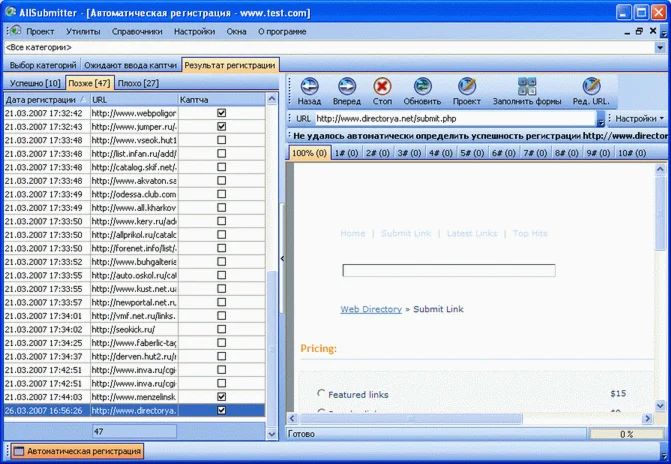Open the Плохо [27] tab

click(x=138, y=83)
